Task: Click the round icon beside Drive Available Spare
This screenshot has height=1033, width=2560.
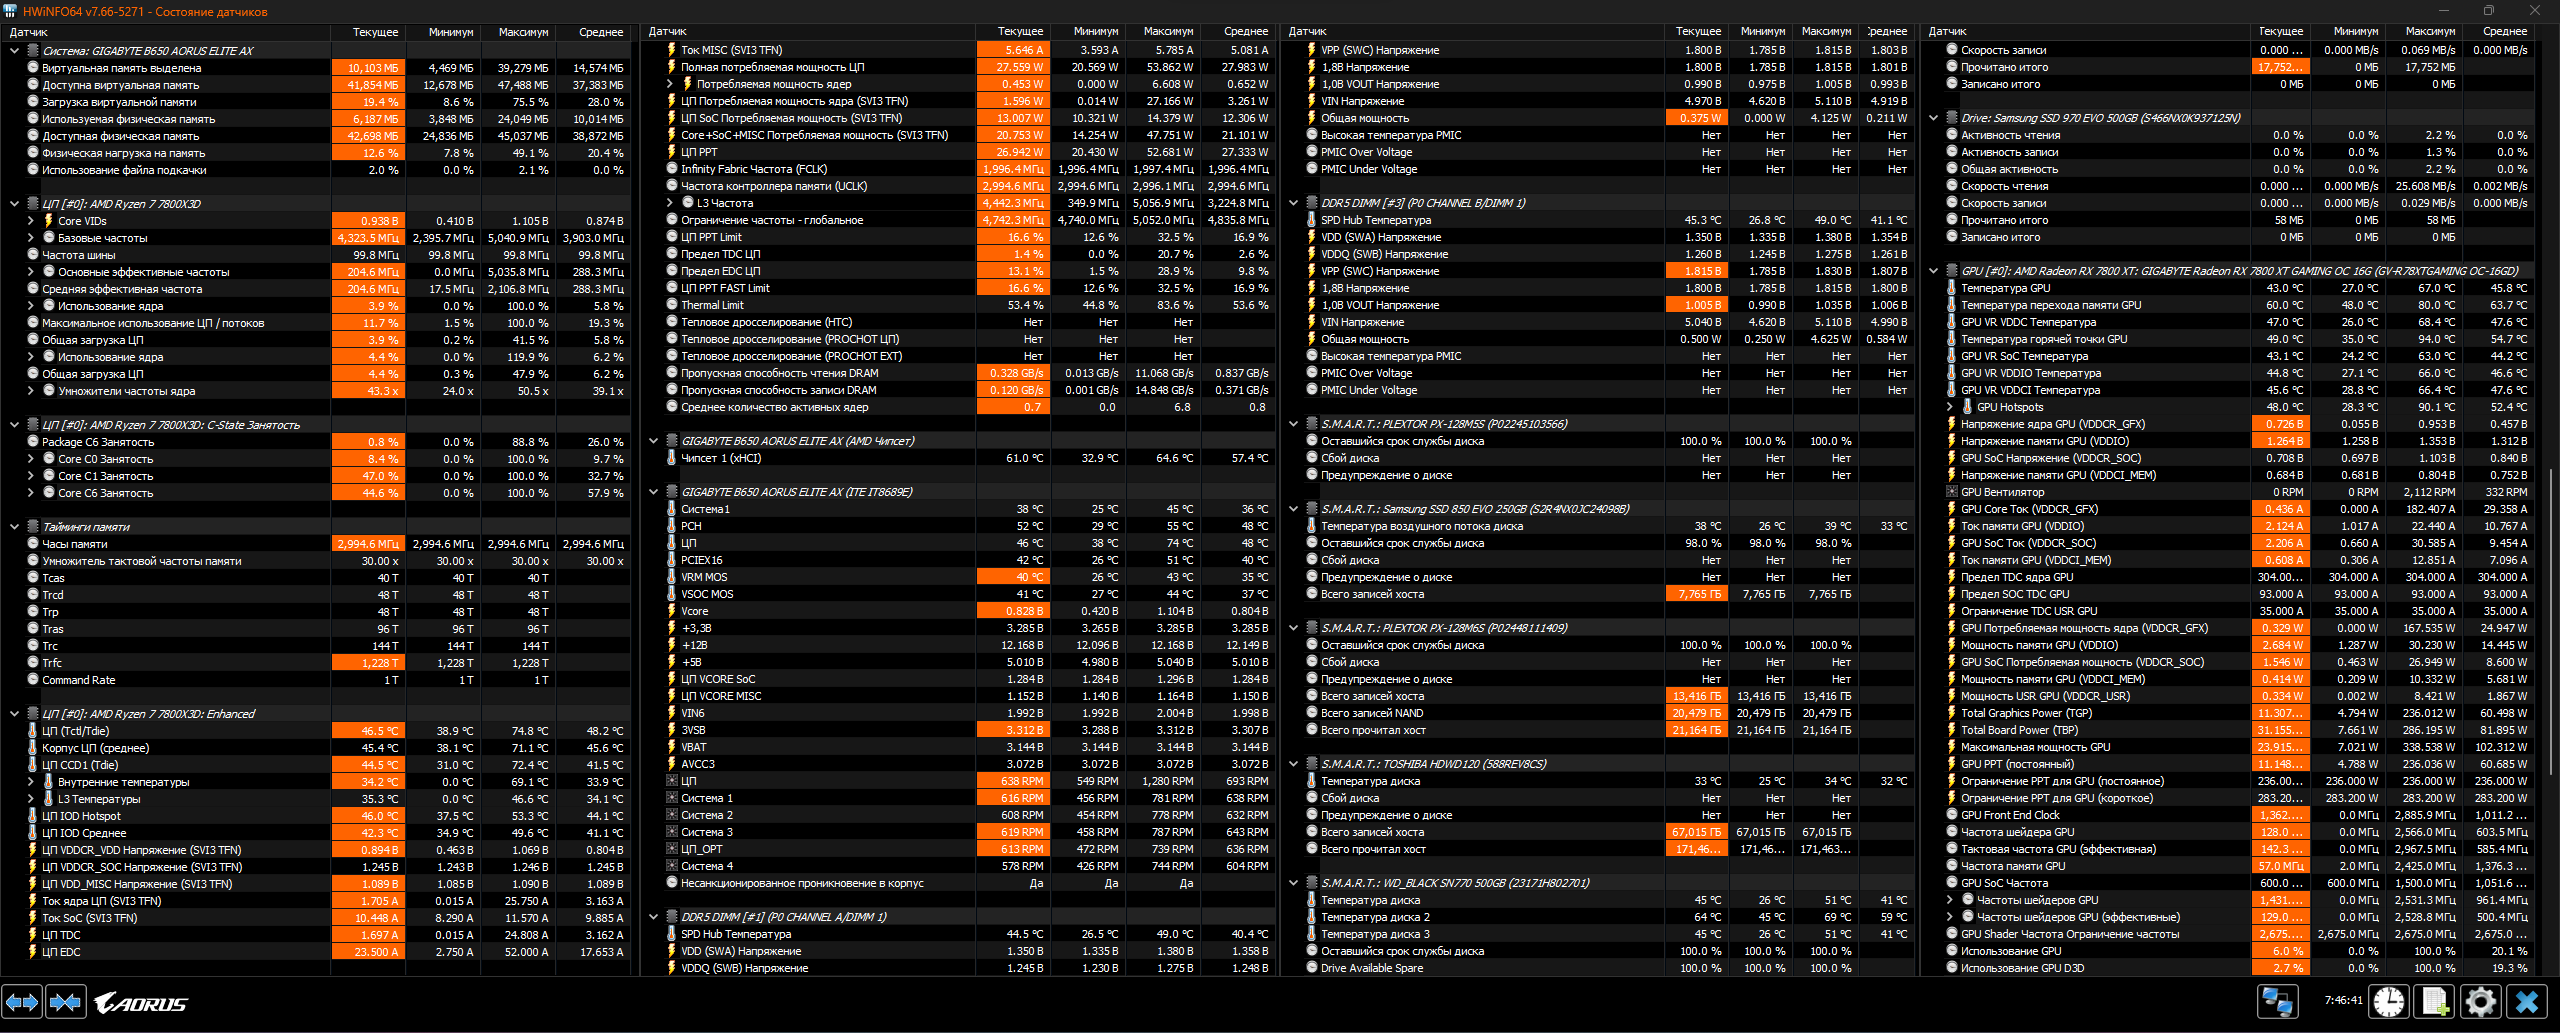Action: pyautogui.click(x=1311, y=968)
